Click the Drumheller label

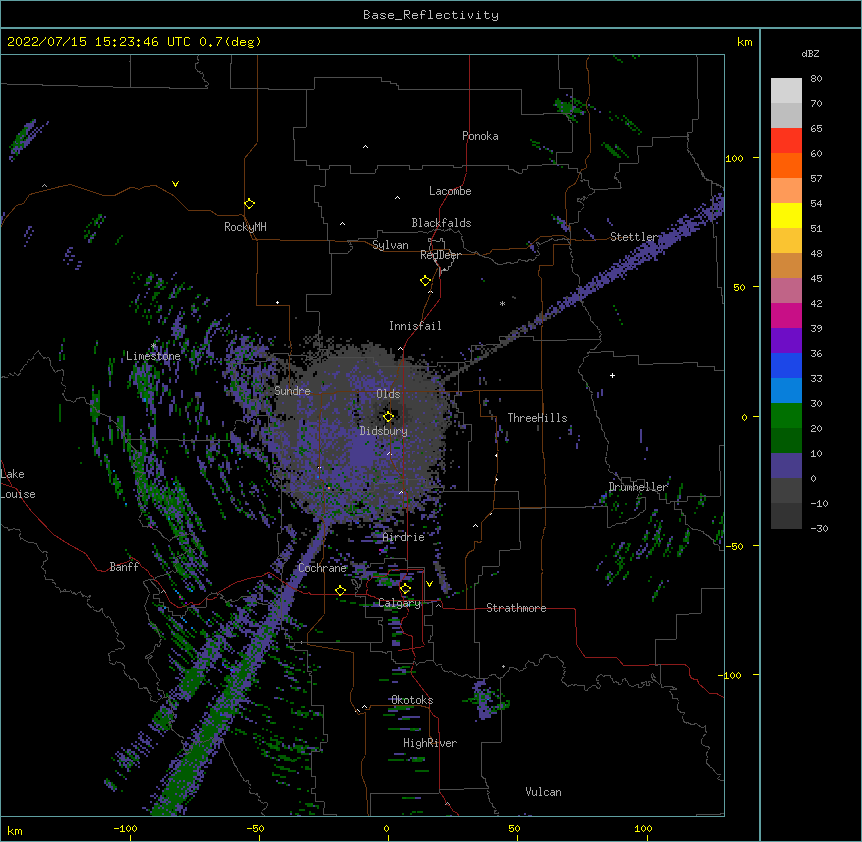coord(638,487)
